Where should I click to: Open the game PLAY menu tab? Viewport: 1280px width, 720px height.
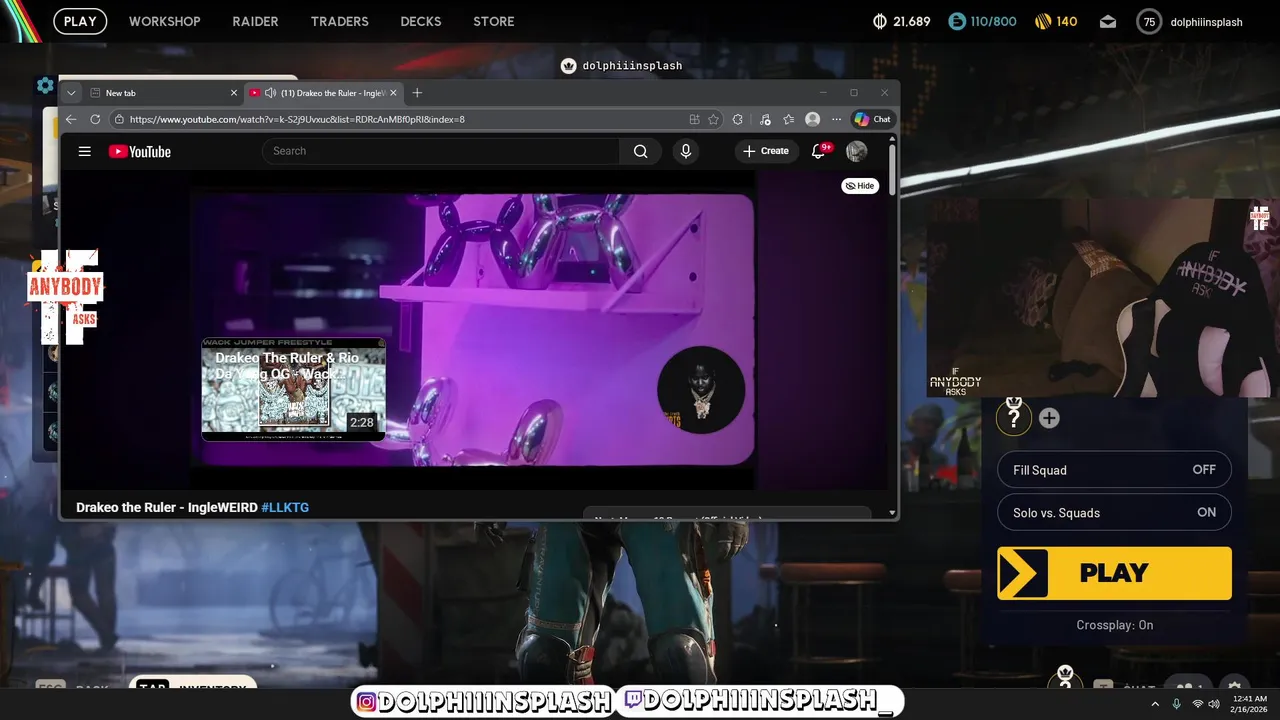pos(80,21)
